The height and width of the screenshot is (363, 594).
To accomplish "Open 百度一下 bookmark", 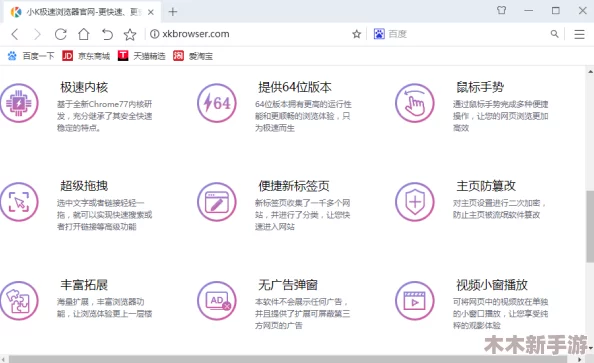I will (x=31, y=56).
